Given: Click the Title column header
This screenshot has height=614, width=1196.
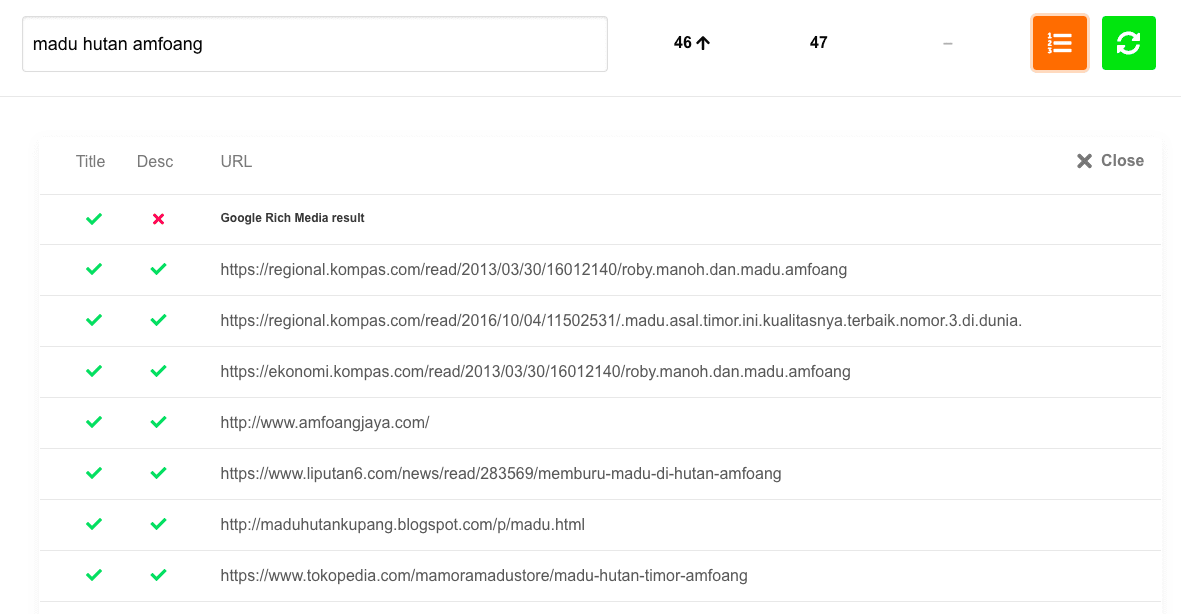Looking at the screenshot, I should point(90,161).
